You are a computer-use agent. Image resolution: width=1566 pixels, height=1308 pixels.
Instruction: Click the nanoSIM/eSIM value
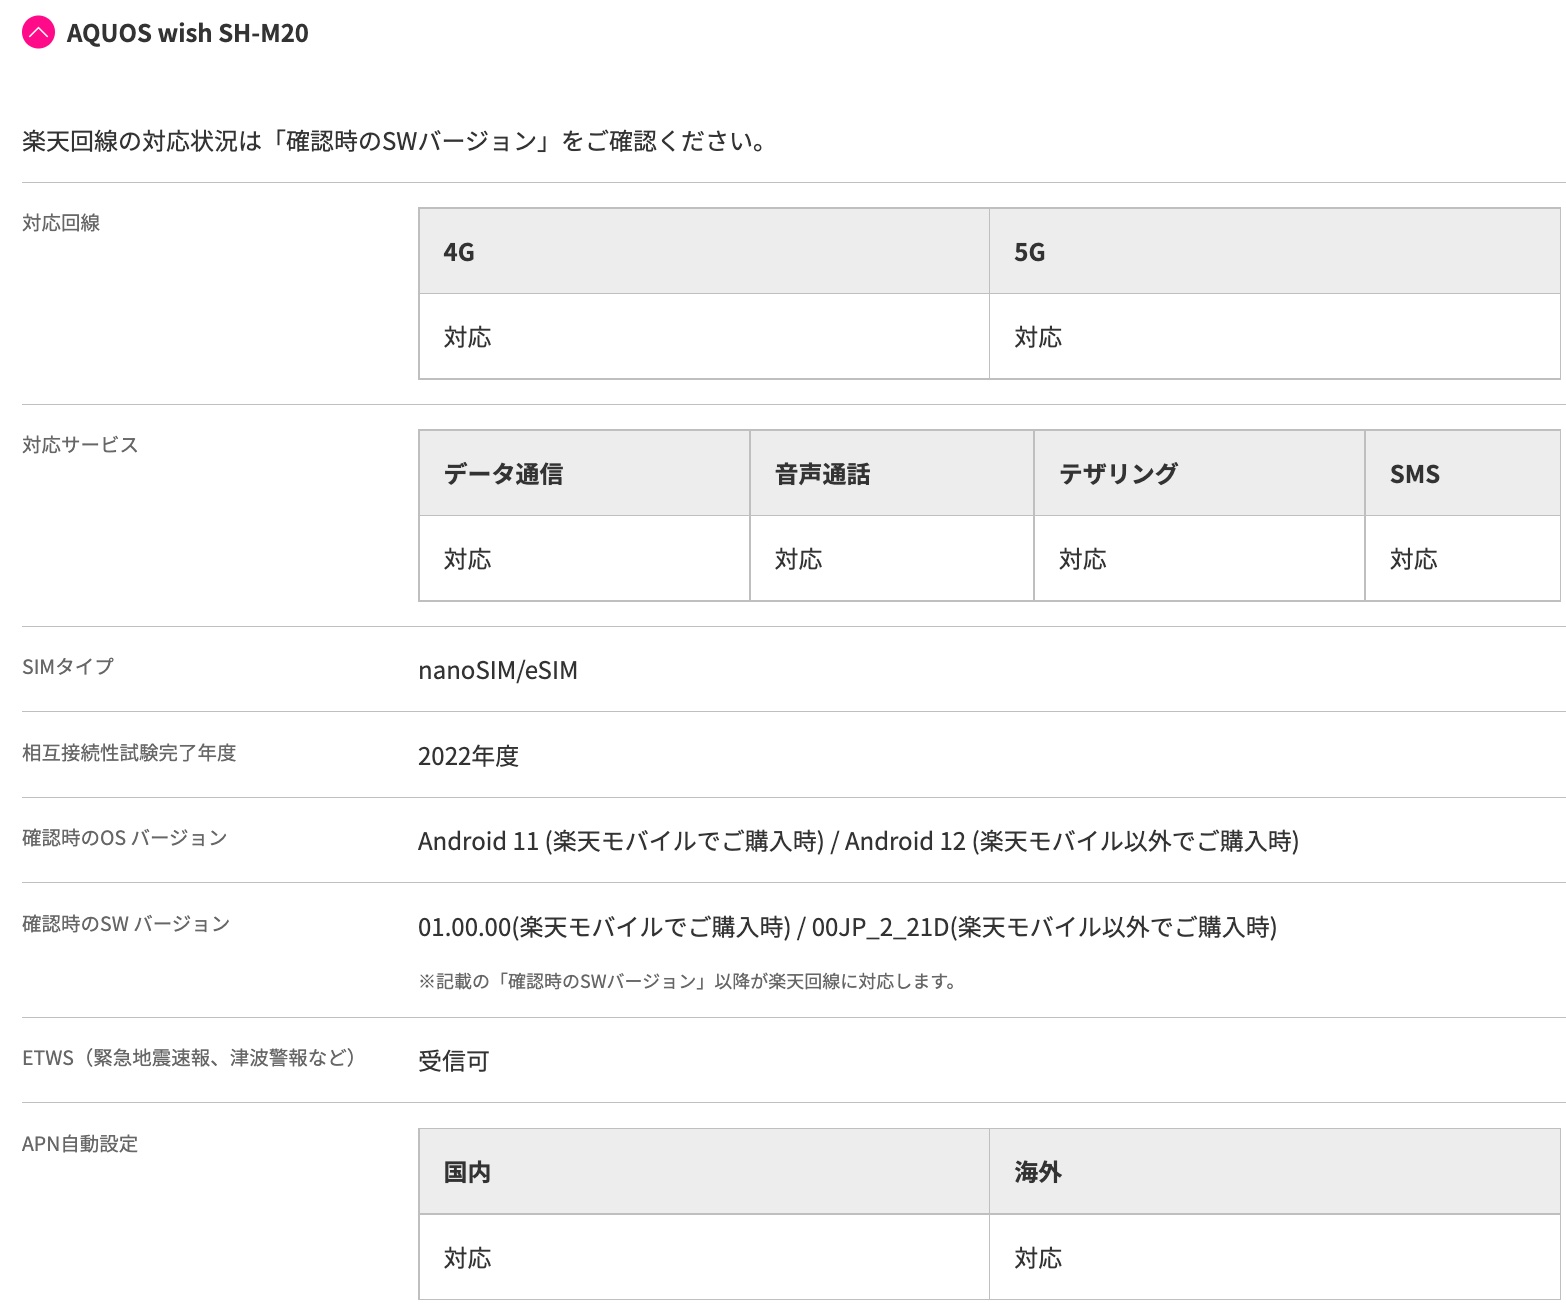pos(498,670)
